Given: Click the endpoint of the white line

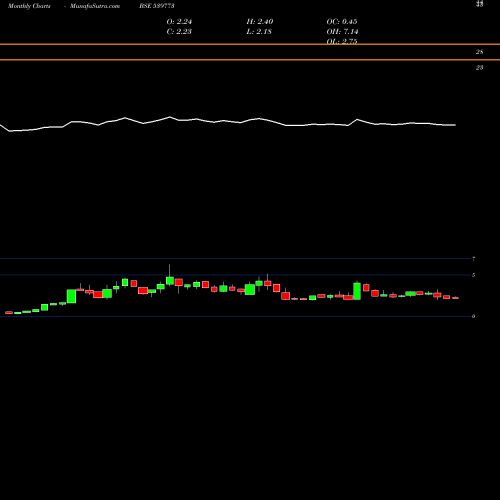Looking at the screenshot, I should [455, 125].
